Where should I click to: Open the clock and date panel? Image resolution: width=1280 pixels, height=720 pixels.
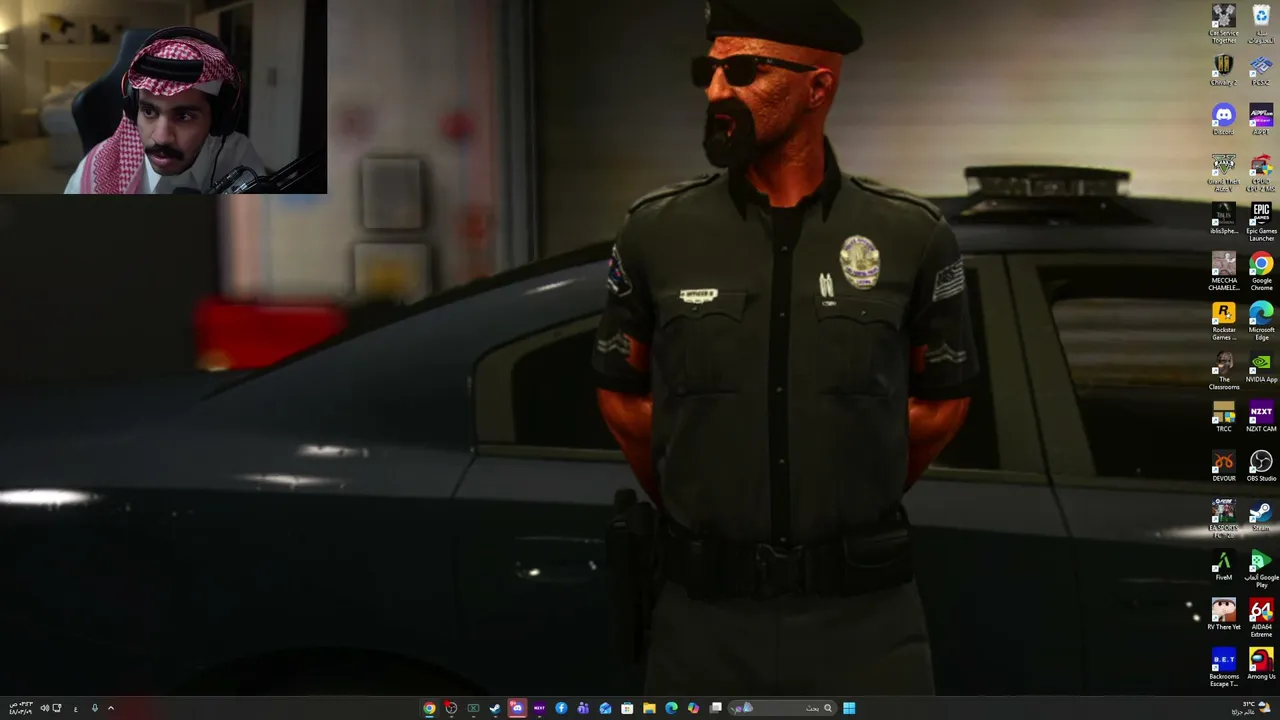click(20, 708)
